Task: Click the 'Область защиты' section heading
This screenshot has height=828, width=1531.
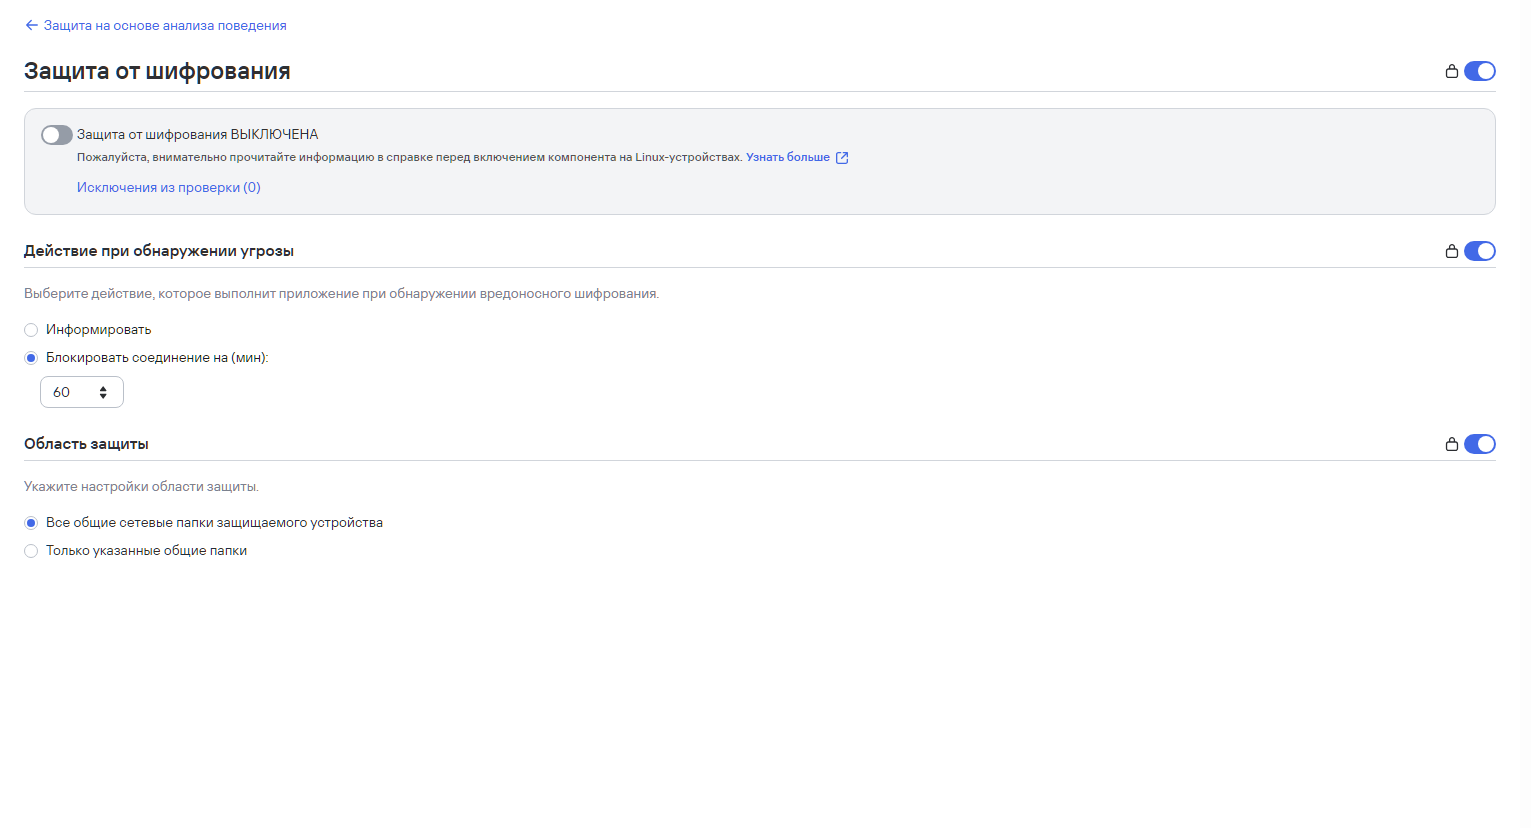Action: click(x=86, y=444)
